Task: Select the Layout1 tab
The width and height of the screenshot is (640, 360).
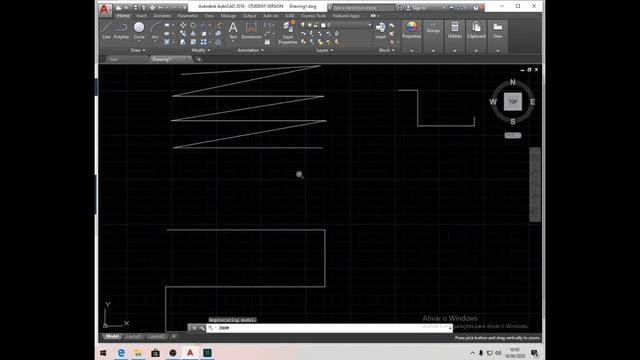Action: [x=133, y=337]
